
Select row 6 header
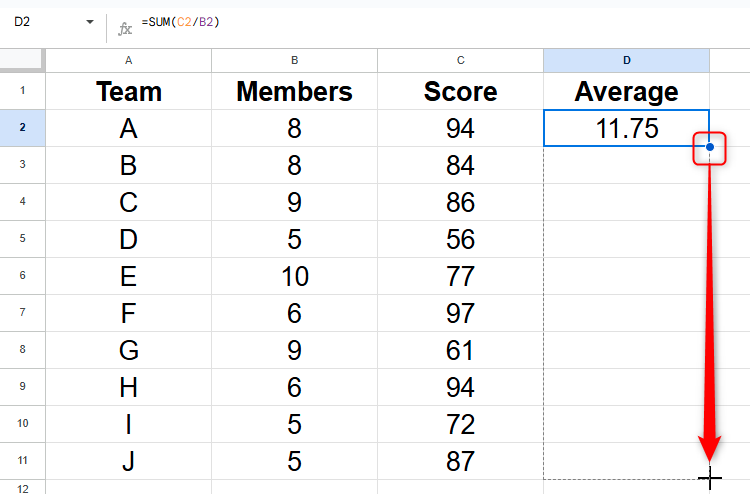22,276
